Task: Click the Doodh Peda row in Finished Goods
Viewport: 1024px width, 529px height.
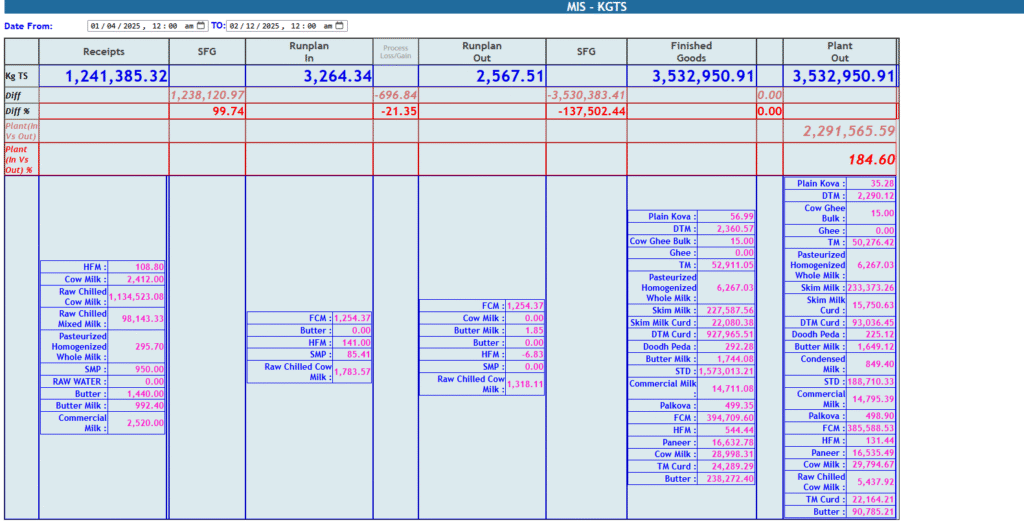Action: coord(691,346)
